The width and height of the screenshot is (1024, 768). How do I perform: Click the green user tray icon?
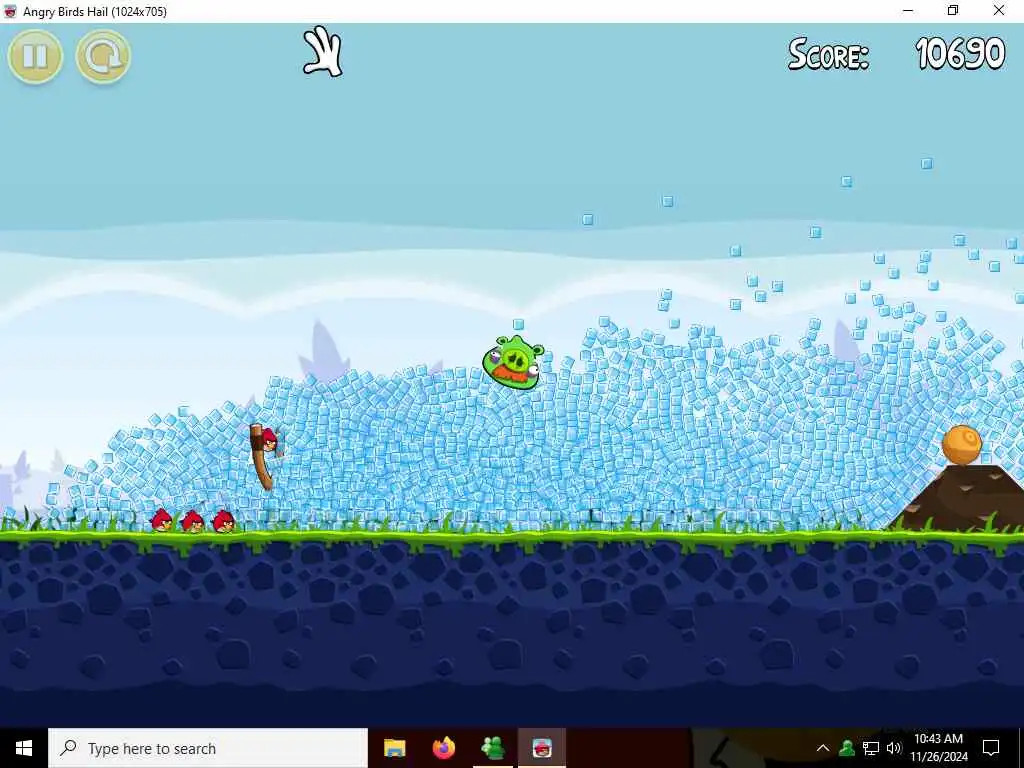click(x=847, y=748)
